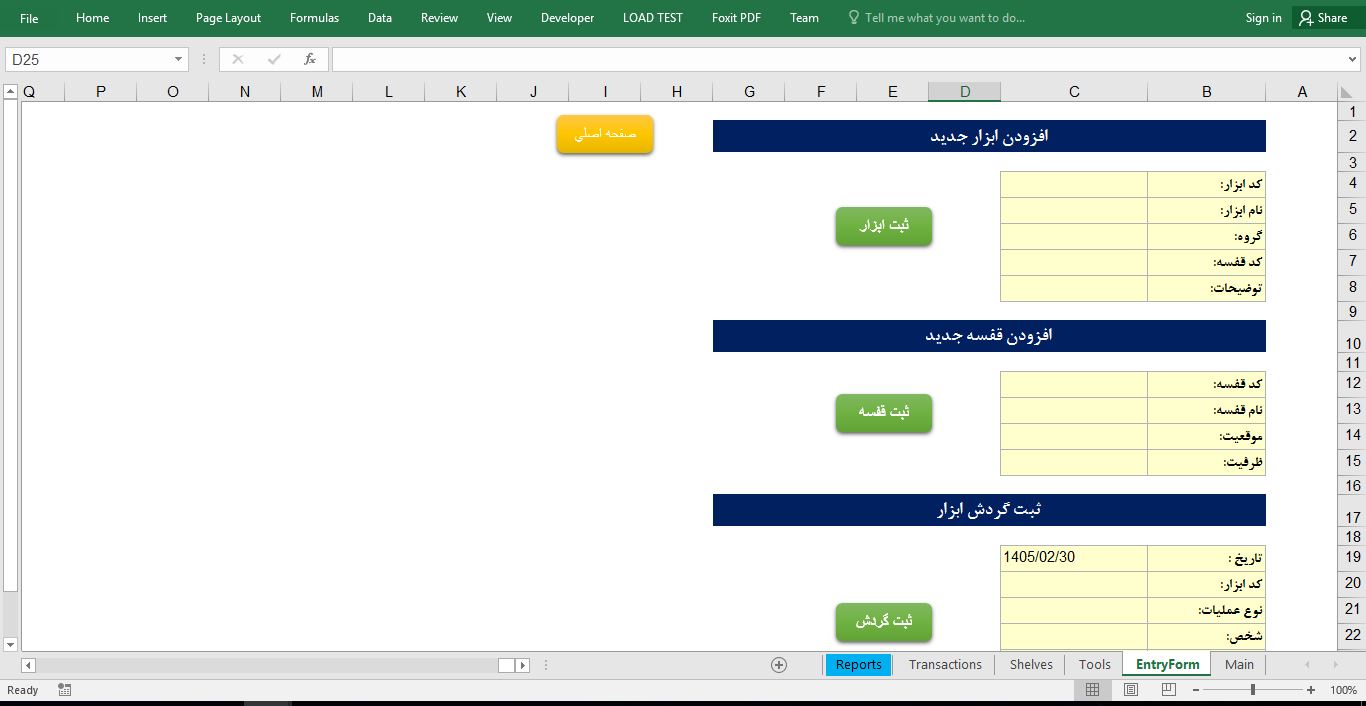Select input cell beside کد ابزار: in row 4
The height and width of the screenshot is (706, 1366).
tap(1074, 184)
